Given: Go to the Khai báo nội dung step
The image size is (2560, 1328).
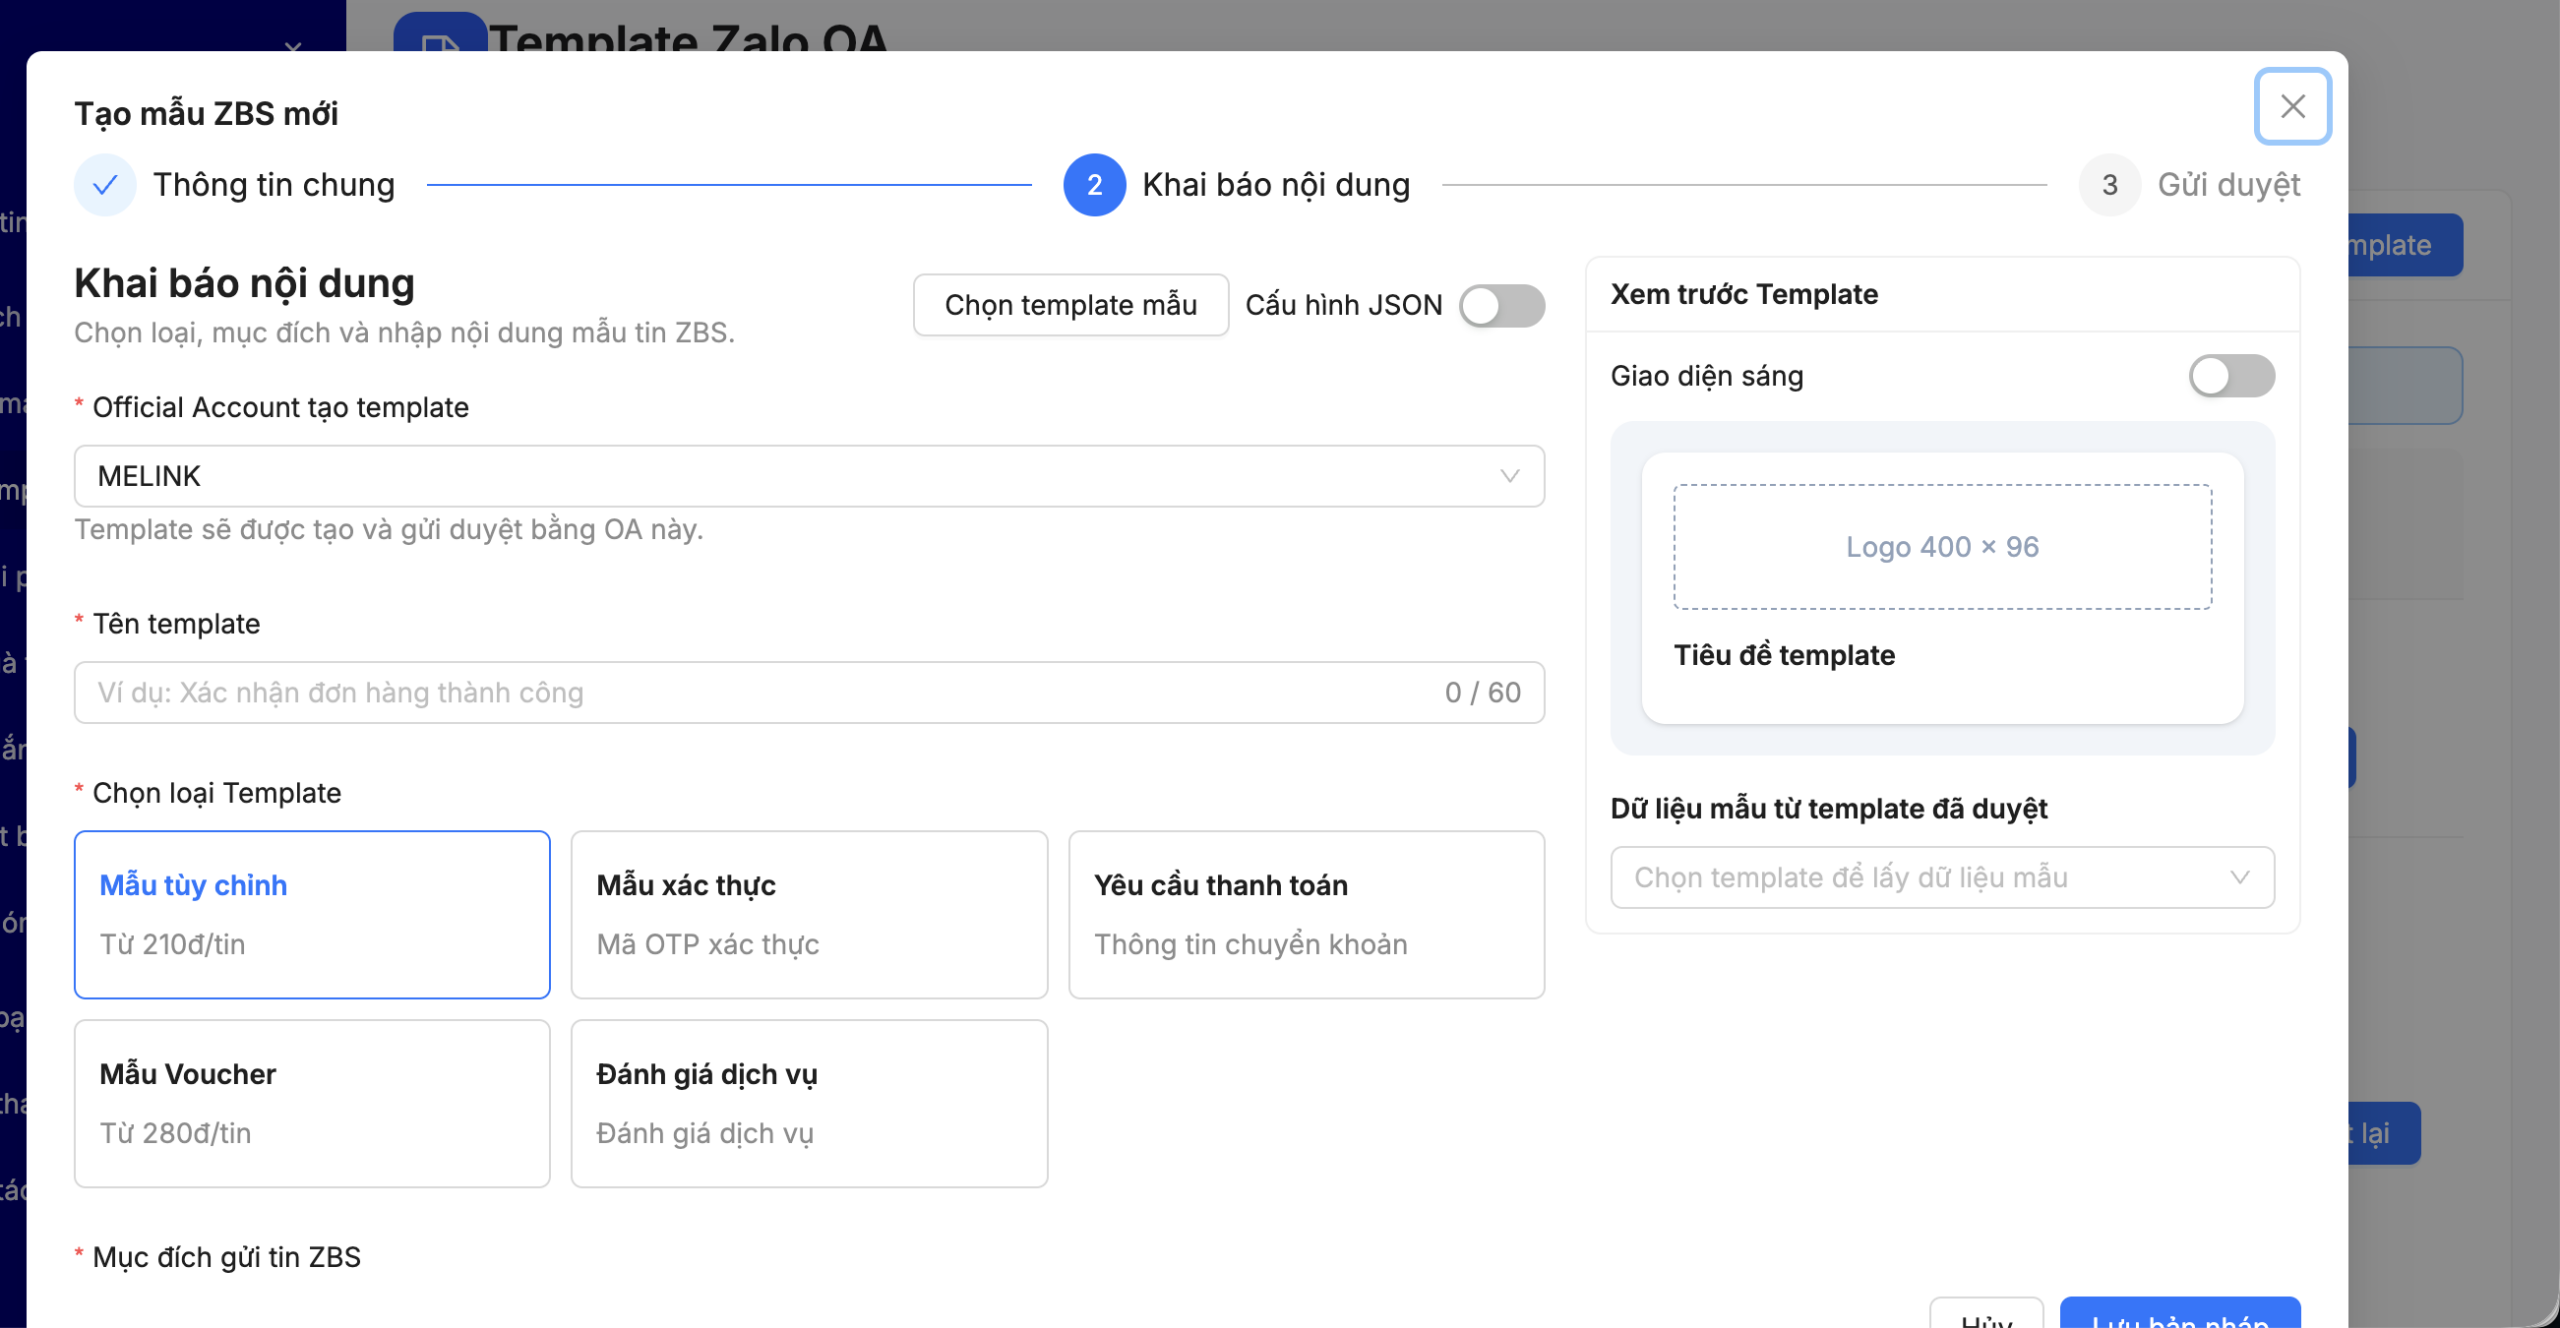Looking at the screenshot, I should (1276, 185).
